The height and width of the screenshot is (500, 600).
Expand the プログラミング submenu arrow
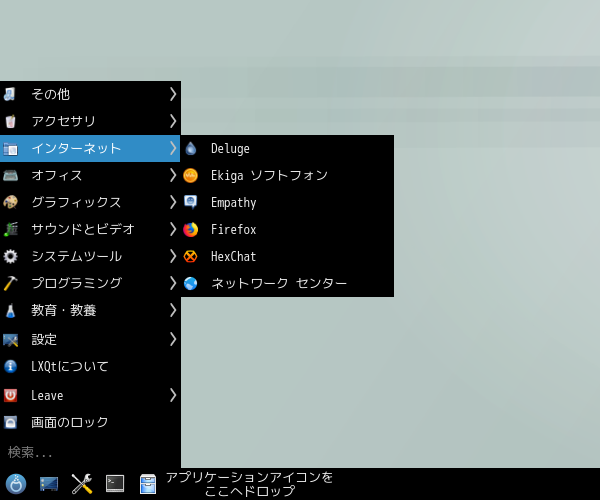(173, 283)
